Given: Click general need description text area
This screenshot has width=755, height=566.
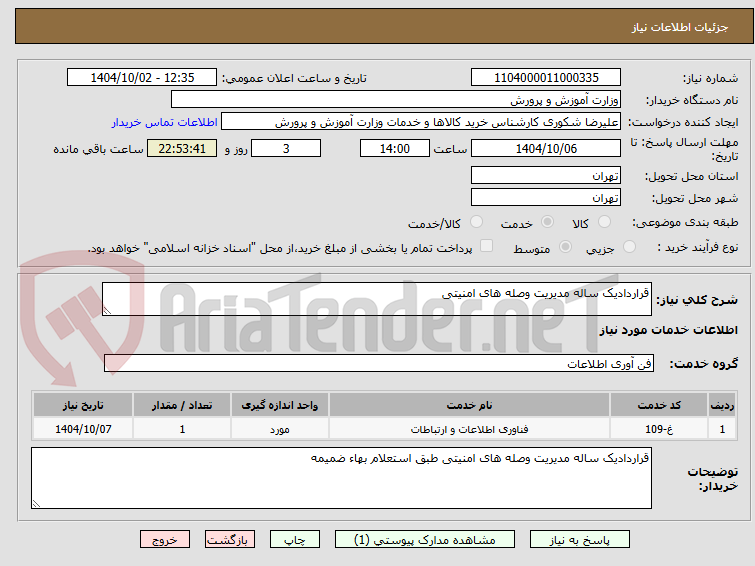Looking at the screenshot, I should [x=377, y=299].
